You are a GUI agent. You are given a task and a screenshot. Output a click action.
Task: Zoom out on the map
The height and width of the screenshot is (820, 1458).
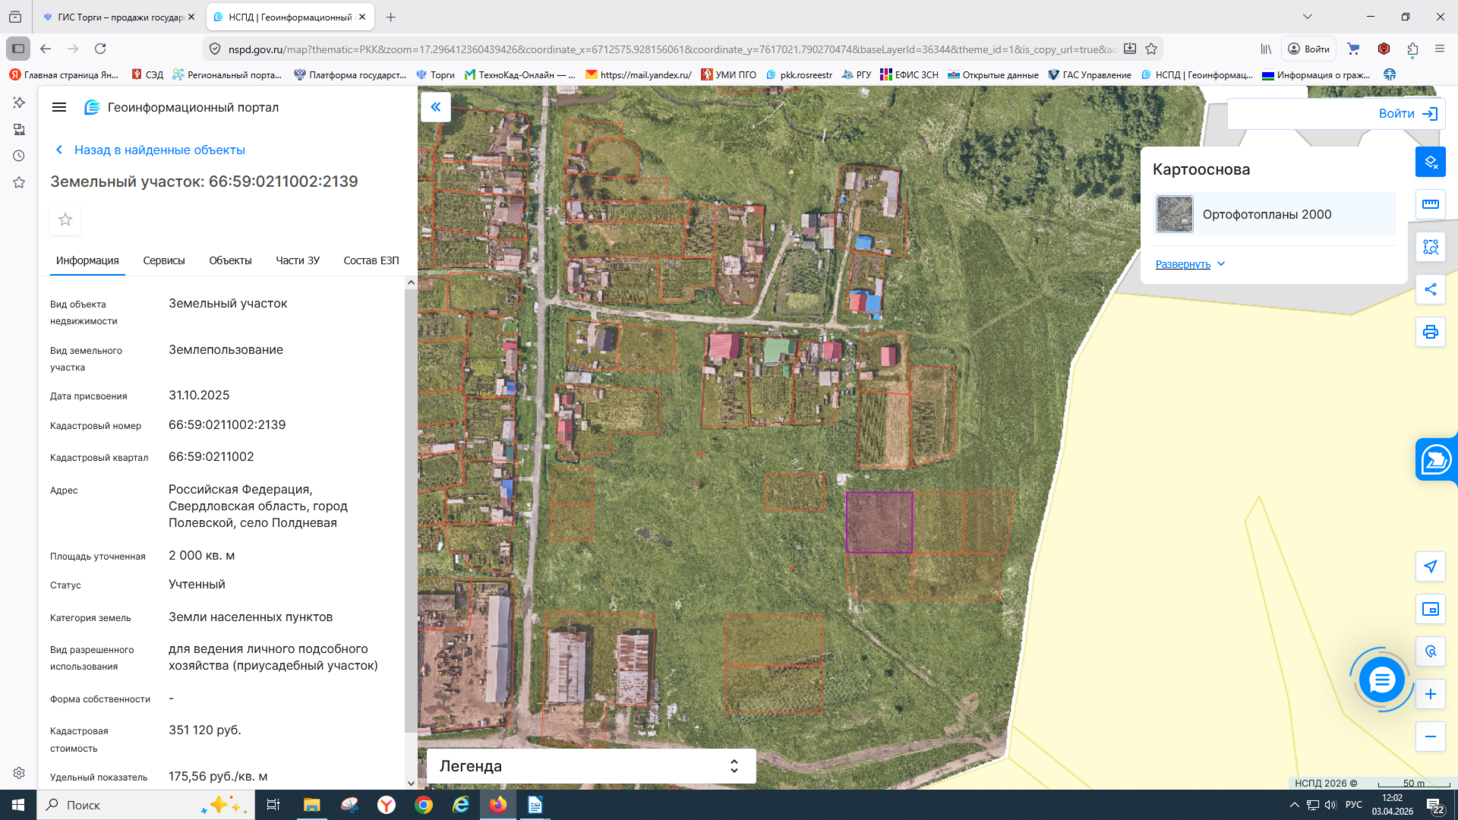click(x=1430, y=737)
